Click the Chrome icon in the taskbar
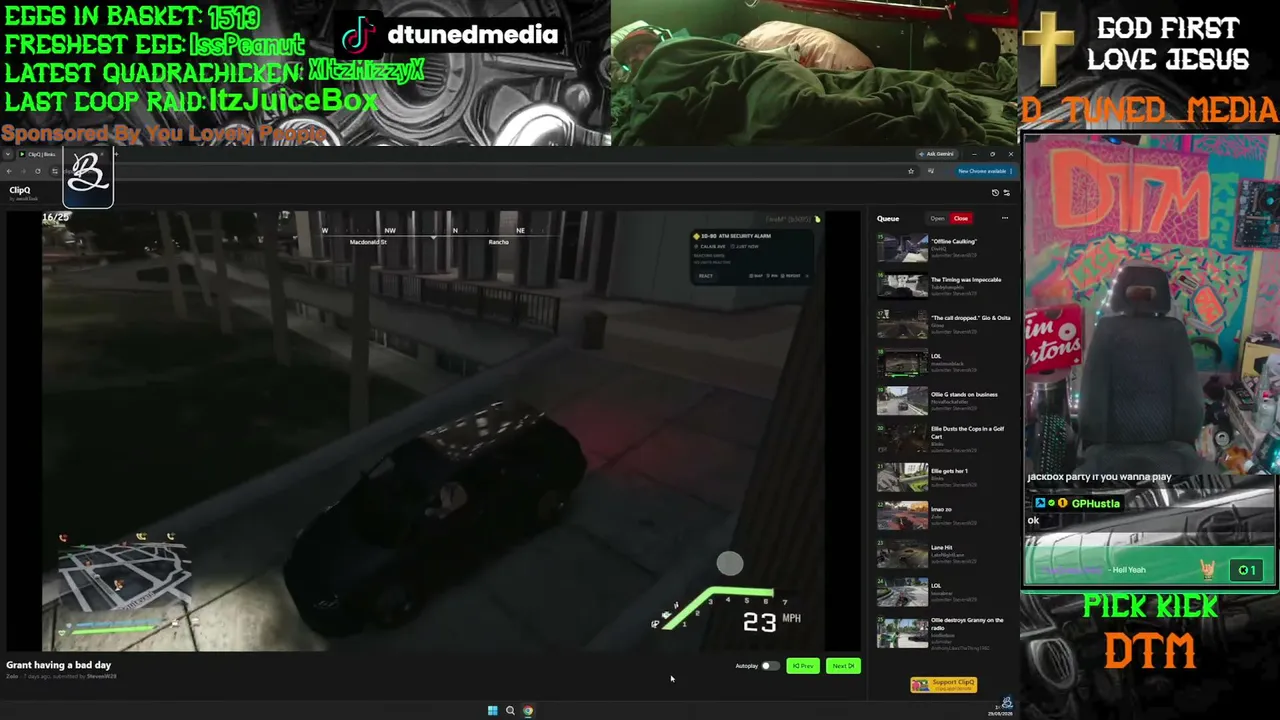 [x=528, y=711]
